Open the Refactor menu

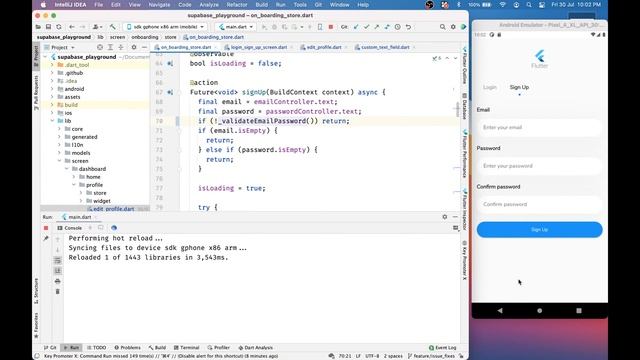click(237, 5)
